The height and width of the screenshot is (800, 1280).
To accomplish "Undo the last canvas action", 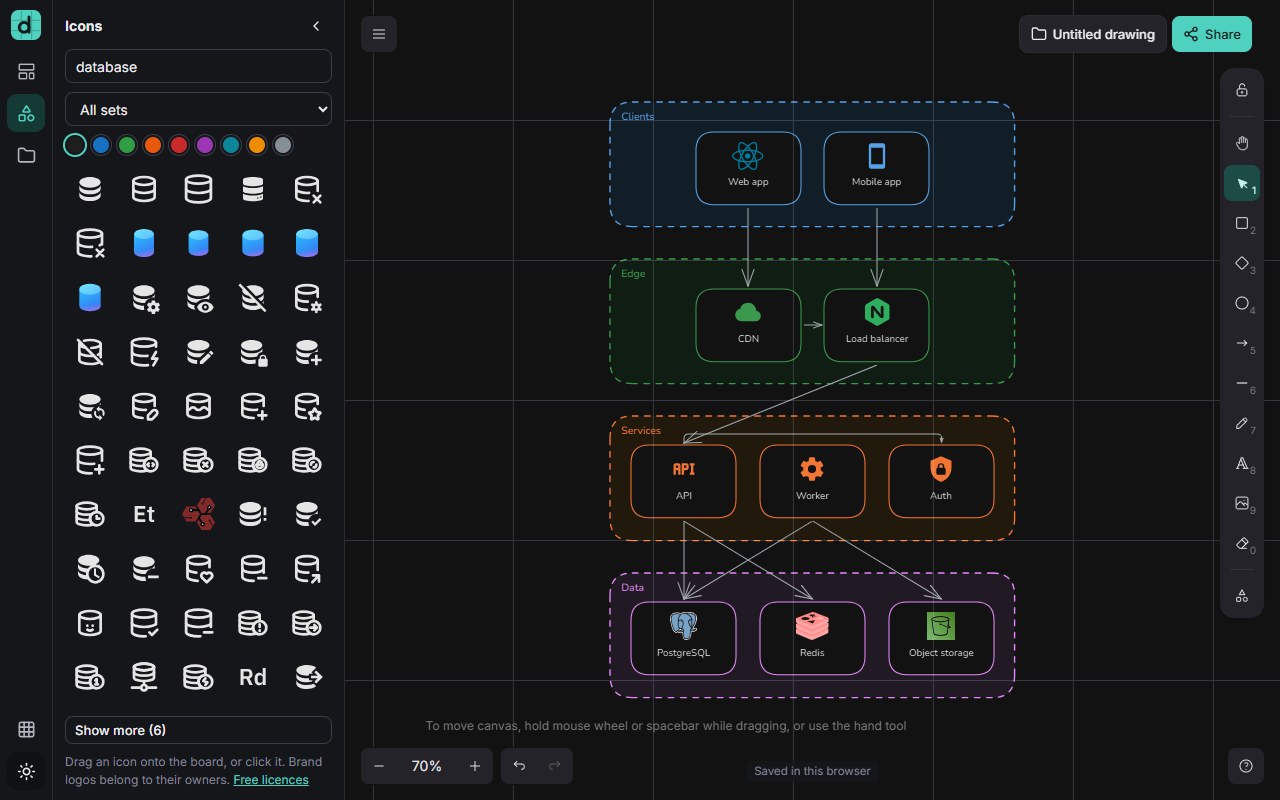I will pyautogui.click(x=519, y=766).
